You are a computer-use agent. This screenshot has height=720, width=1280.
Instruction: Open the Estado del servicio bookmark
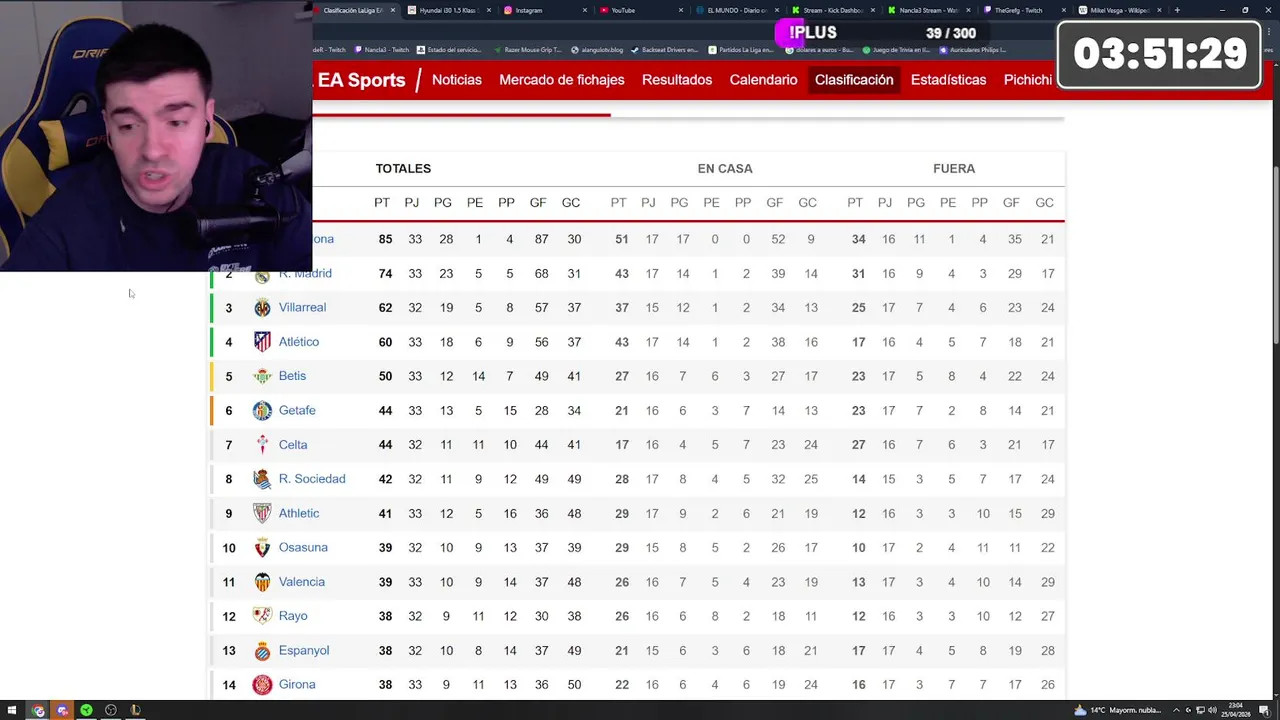click(x=450, y=49)
